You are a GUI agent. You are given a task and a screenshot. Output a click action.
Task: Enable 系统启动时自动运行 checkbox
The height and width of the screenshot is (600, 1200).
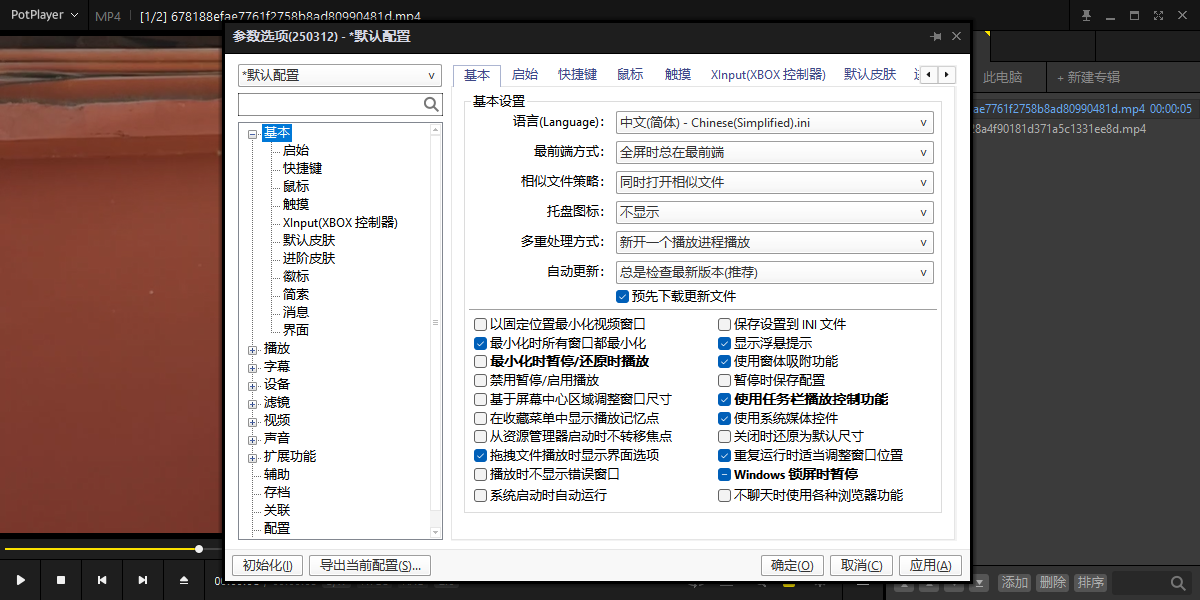tap(480, 495)
